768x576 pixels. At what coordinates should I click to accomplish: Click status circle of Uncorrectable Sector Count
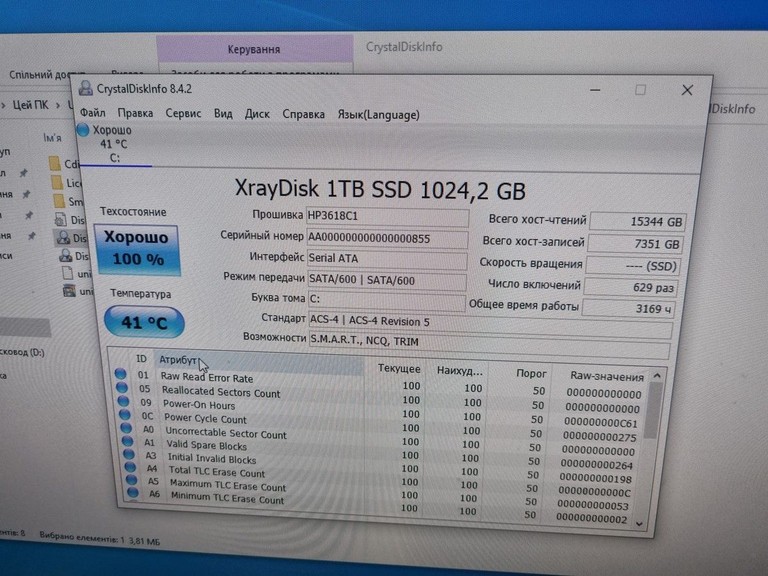pos(126,428)
